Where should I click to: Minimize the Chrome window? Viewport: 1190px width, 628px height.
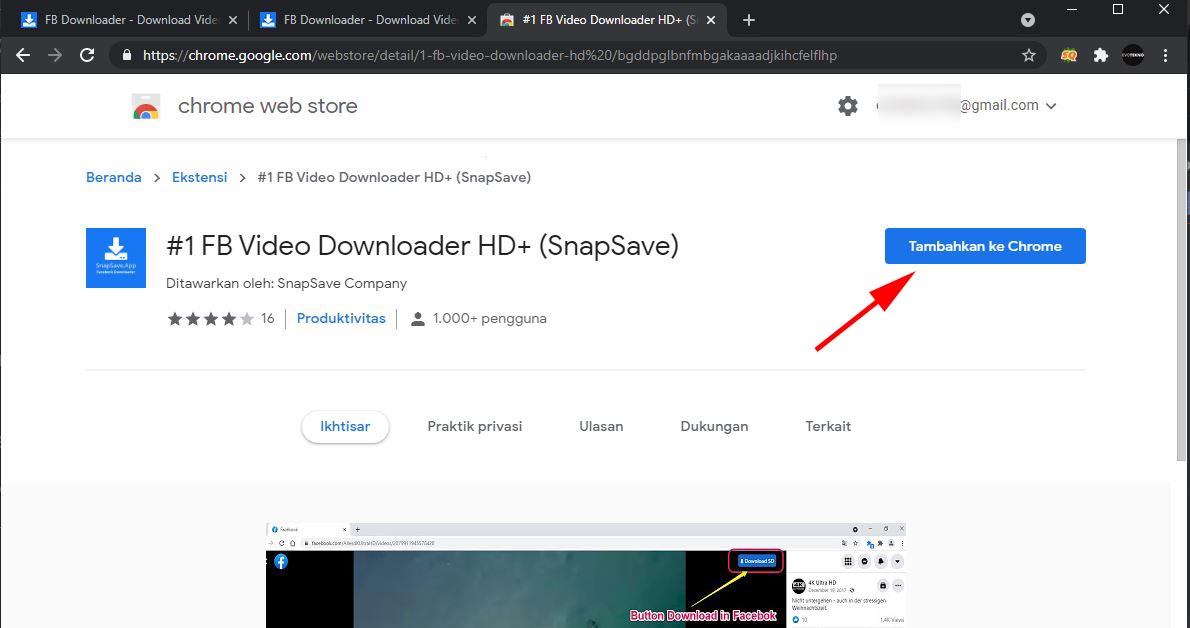point(1072,10)
